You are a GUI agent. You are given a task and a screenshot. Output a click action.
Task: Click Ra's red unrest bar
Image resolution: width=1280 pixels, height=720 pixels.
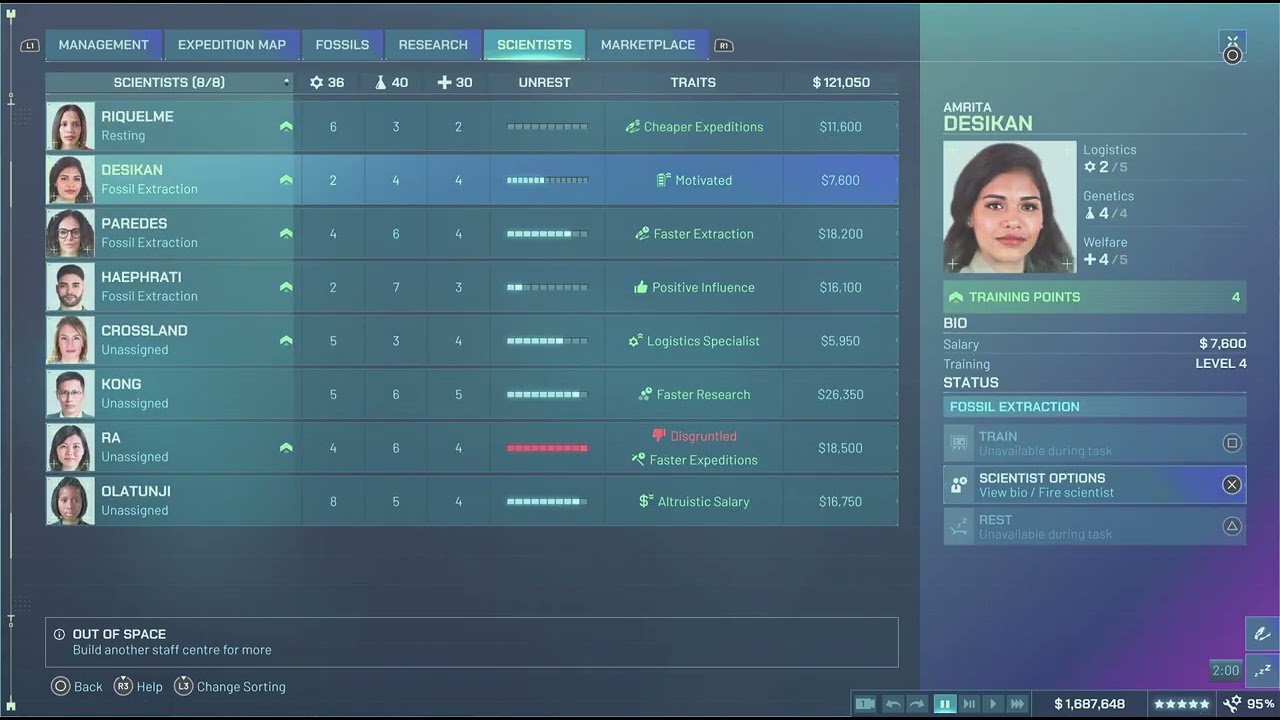coord(547,448)
